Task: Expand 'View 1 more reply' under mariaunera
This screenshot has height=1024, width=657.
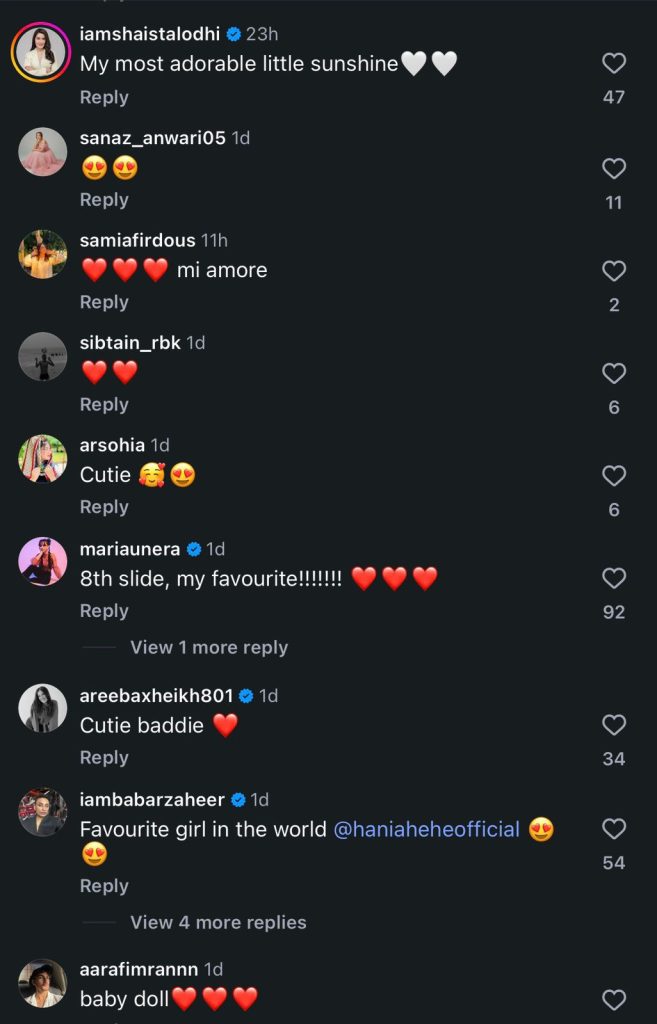Action: tap(207, 647)
